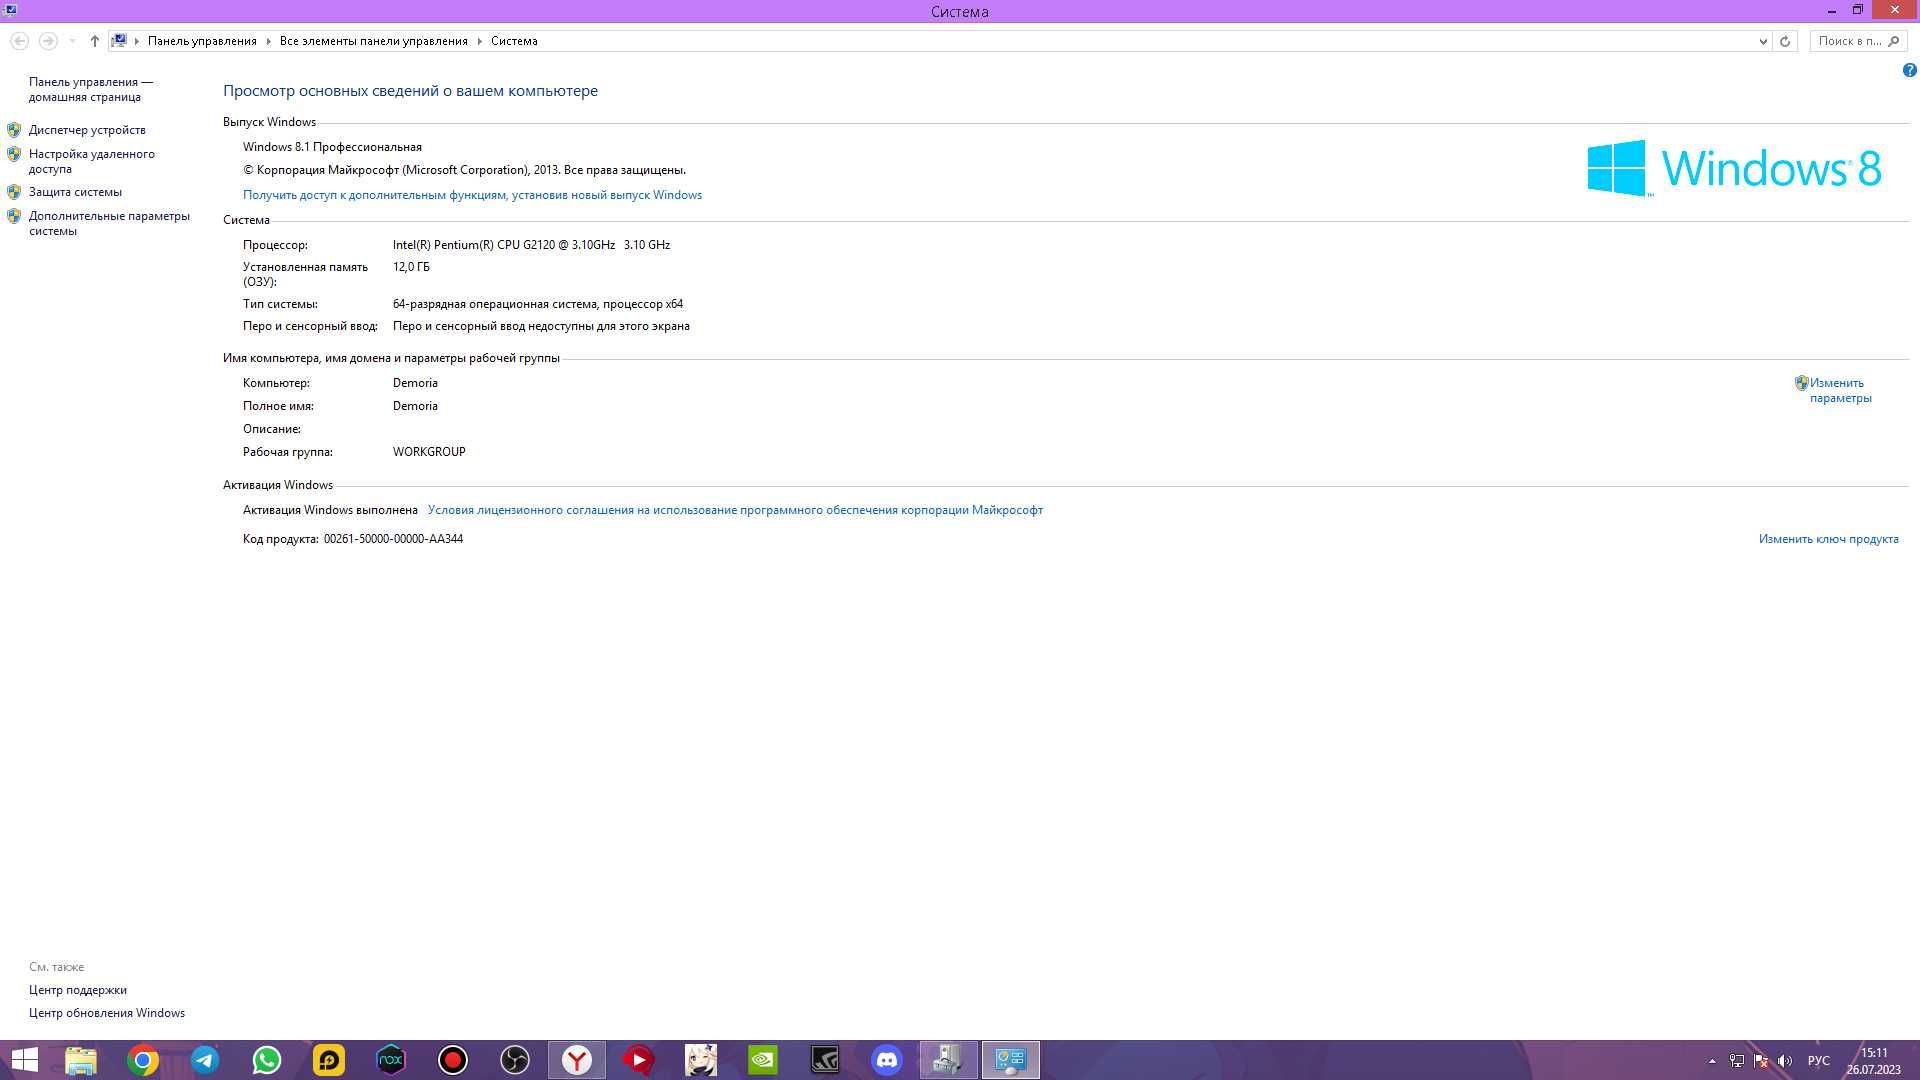Open 'Дополнительные параметры системы' link

[109, 223]
